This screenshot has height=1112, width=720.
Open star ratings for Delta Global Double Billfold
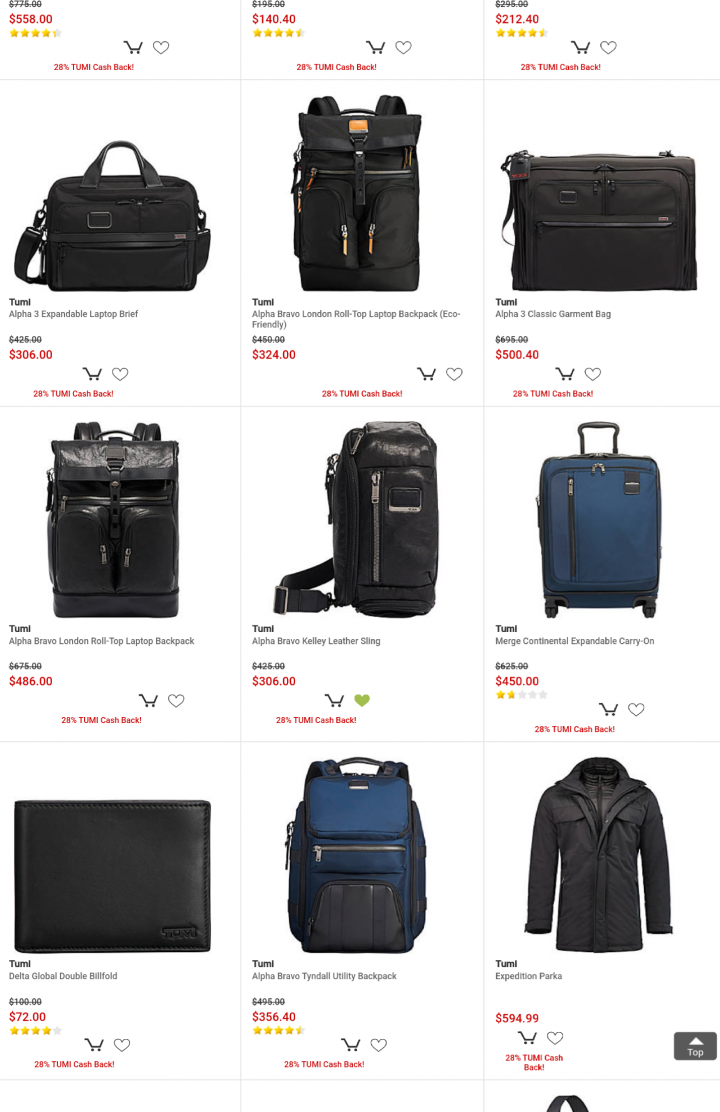point(35,1030)
